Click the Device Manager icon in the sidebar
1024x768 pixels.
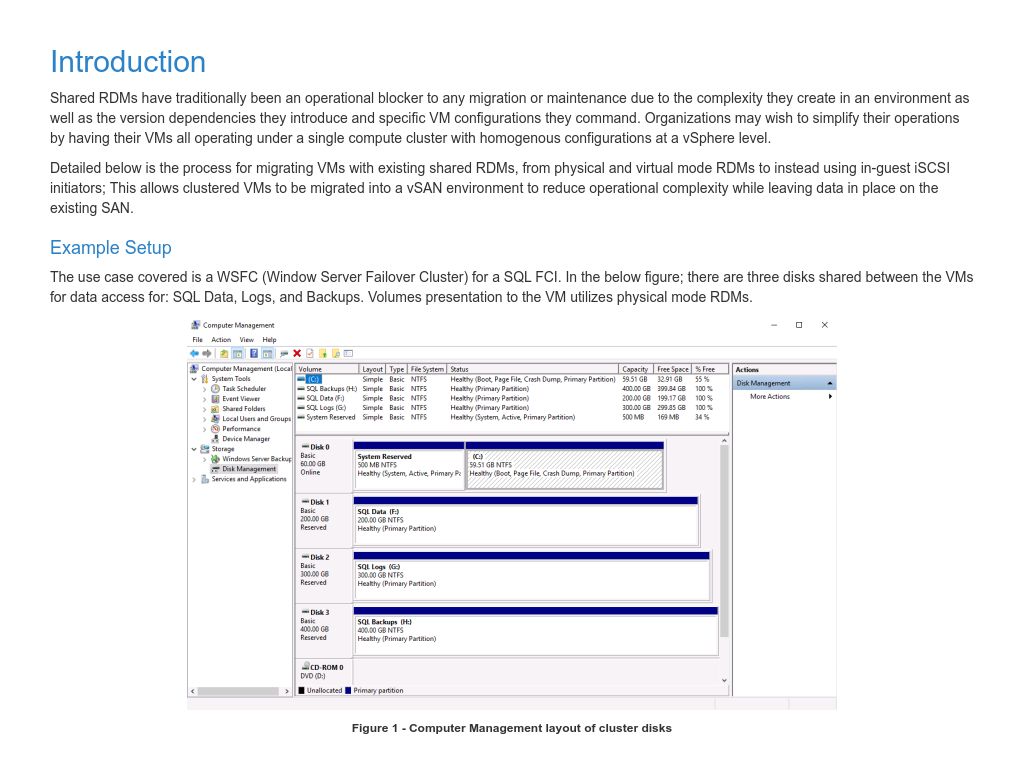click(239, 439)
